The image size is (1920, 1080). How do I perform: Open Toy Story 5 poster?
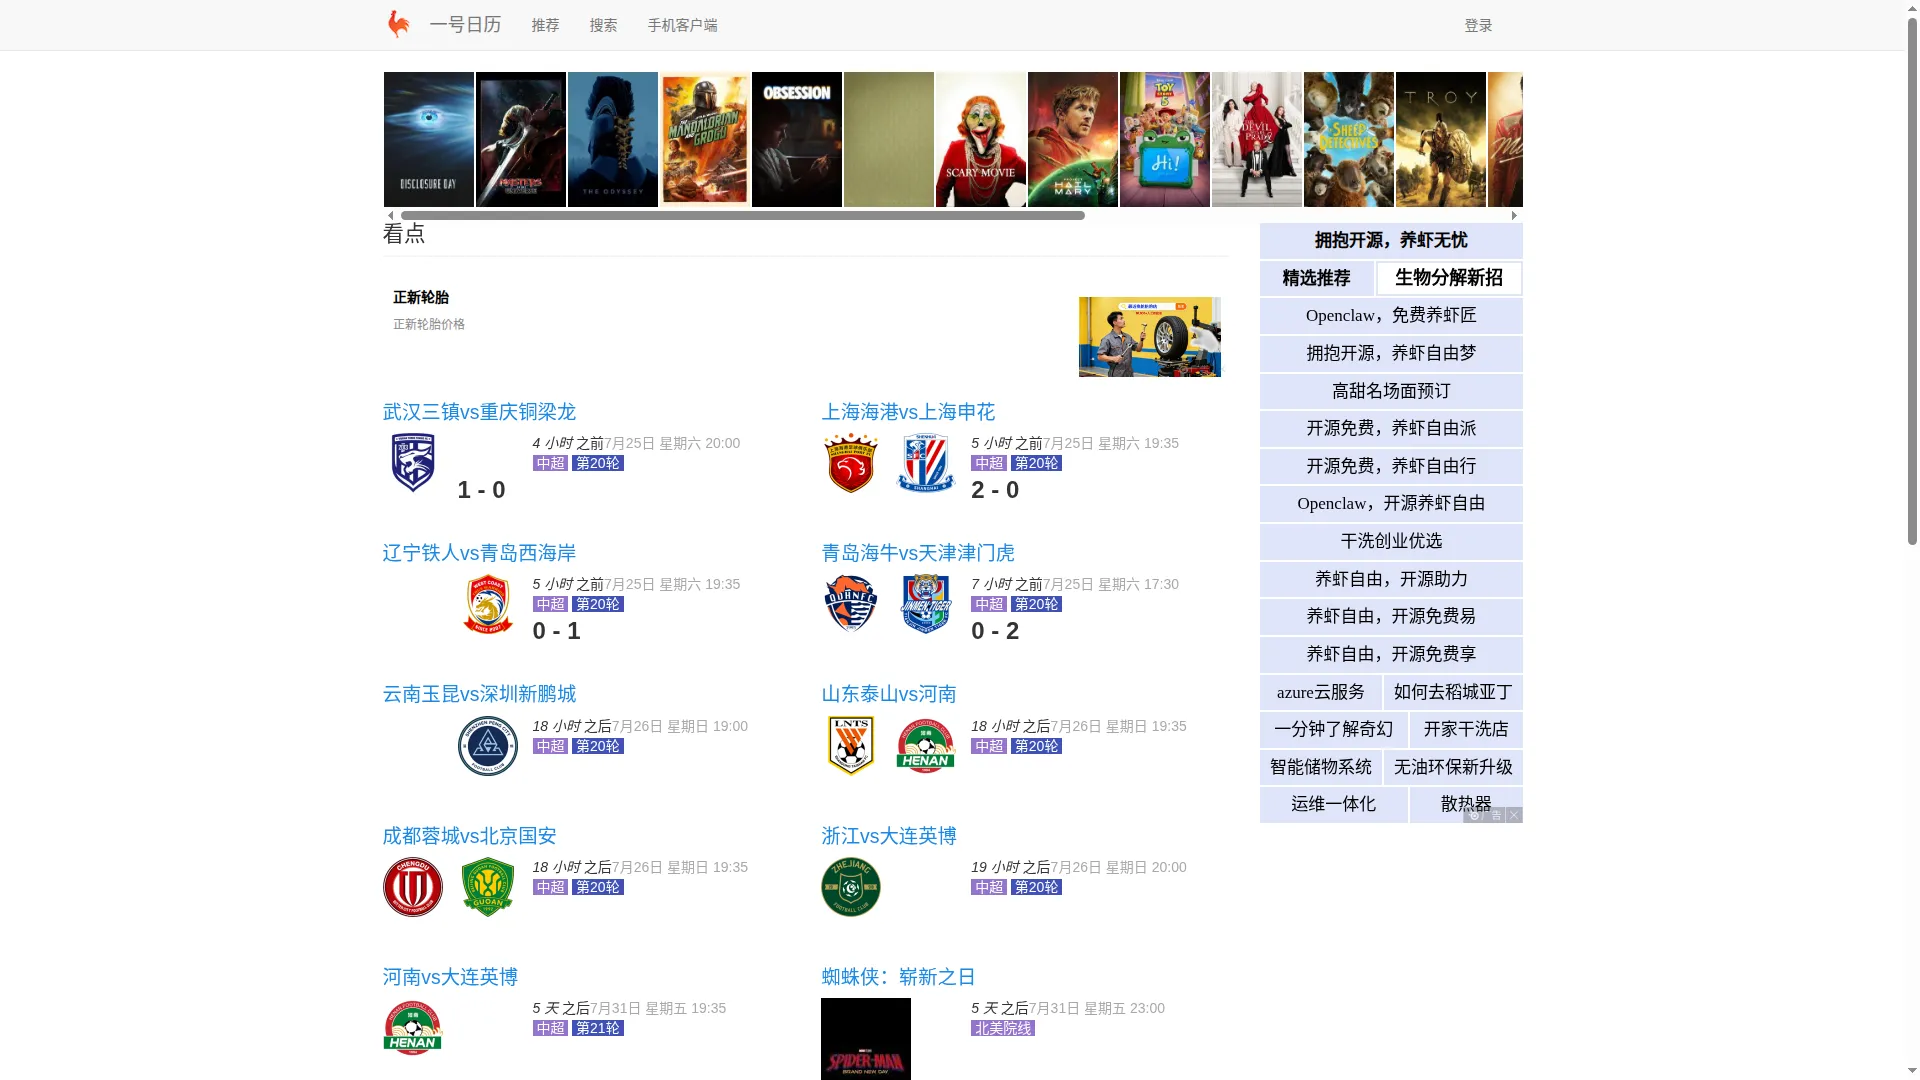point(1165,139)
